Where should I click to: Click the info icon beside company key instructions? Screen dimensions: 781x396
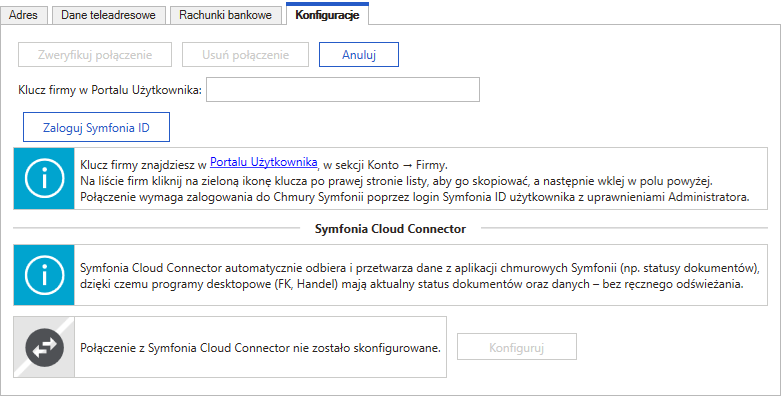(x=44, y=178)
